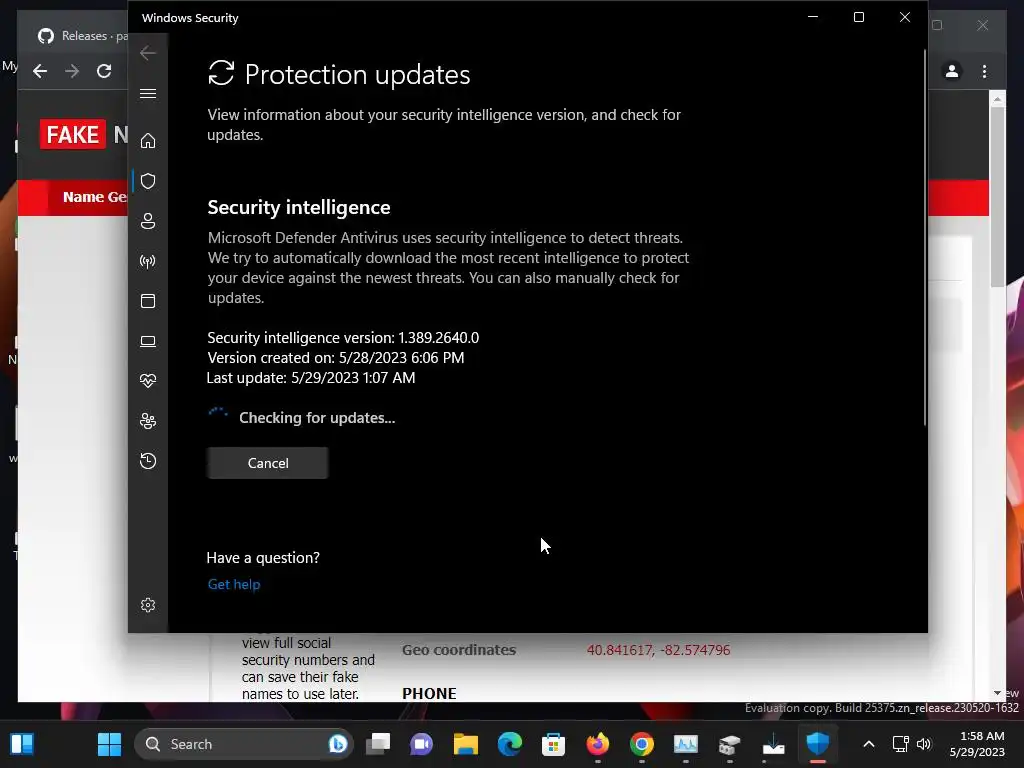Open the Windows Start menu
The image size is (1024, 768).
pos(109,744)
